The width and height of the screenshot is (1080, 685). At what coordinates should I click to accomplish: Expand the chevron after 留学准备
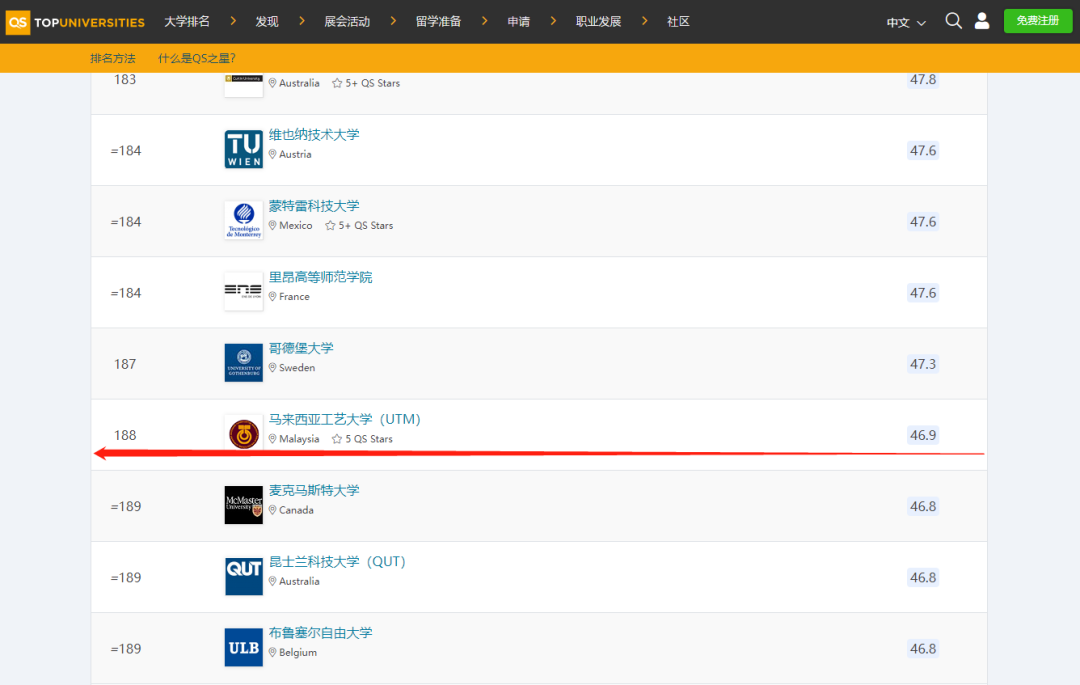485,21
